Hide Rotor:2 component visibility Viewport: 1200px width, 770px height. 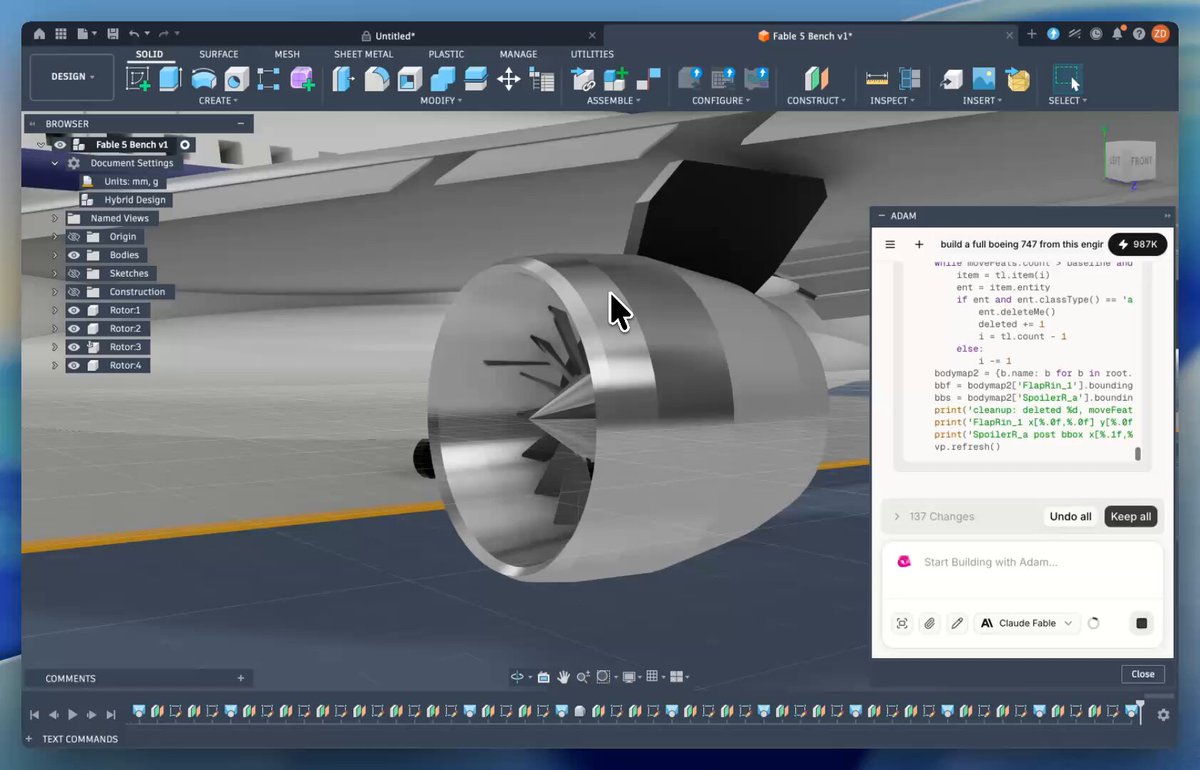[74, 328]
